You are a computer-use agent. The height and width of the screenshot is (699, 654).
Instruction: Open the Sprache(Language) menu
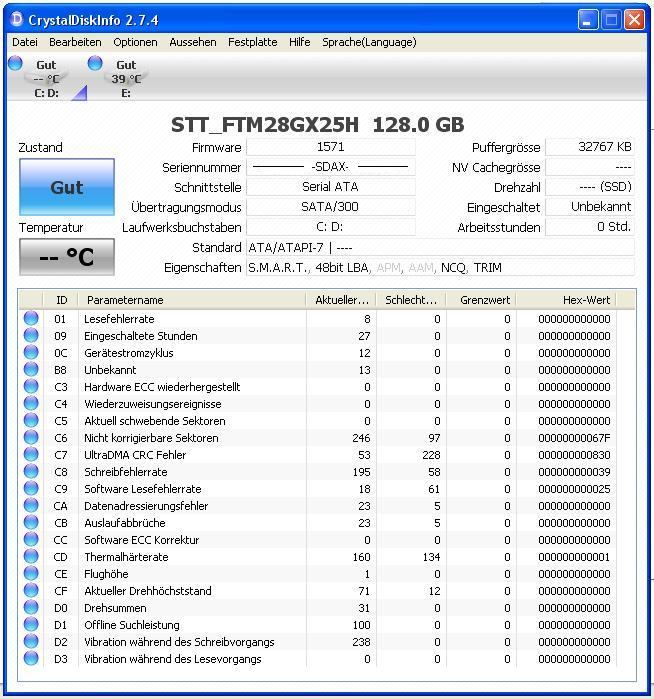click(x=369, y=42)
